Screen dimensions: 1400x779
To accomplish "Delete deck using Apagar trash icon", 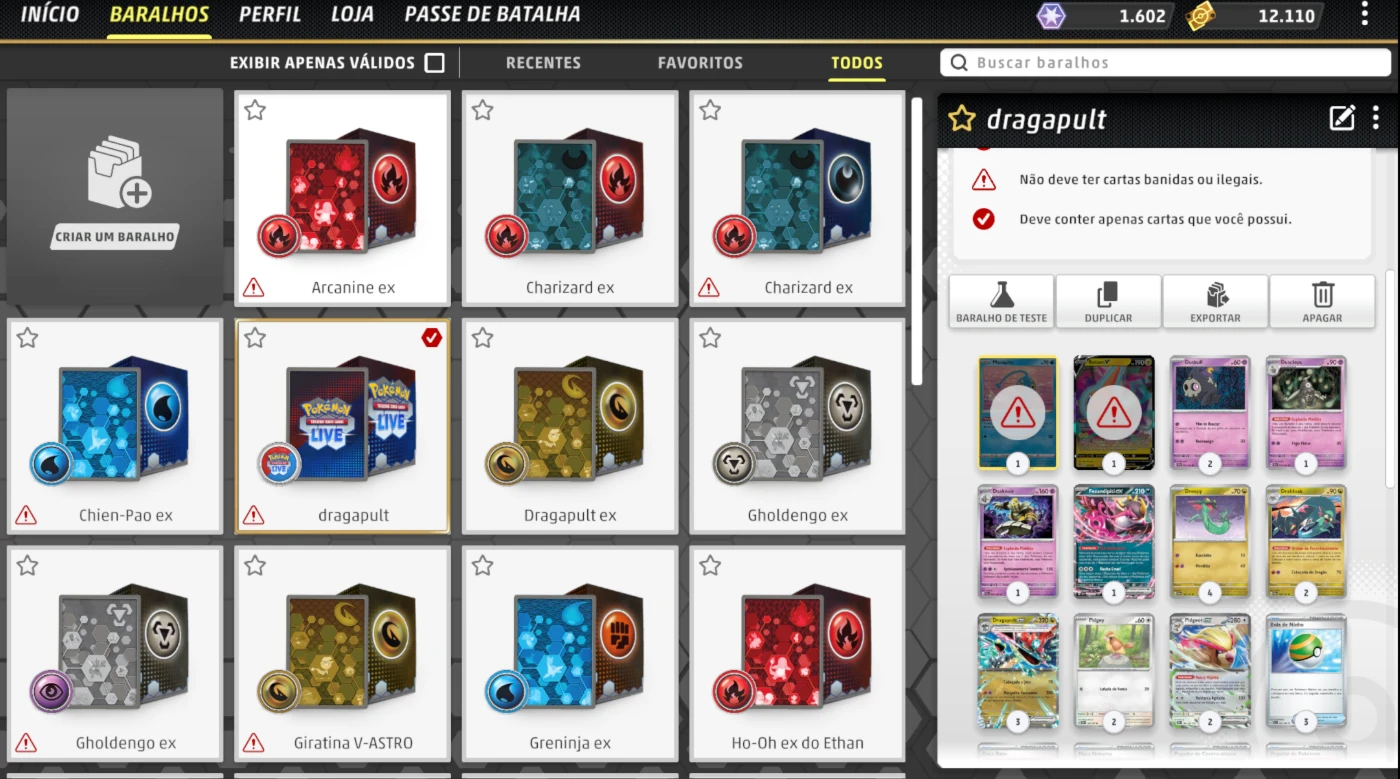I will click(x=1323, y=294).
